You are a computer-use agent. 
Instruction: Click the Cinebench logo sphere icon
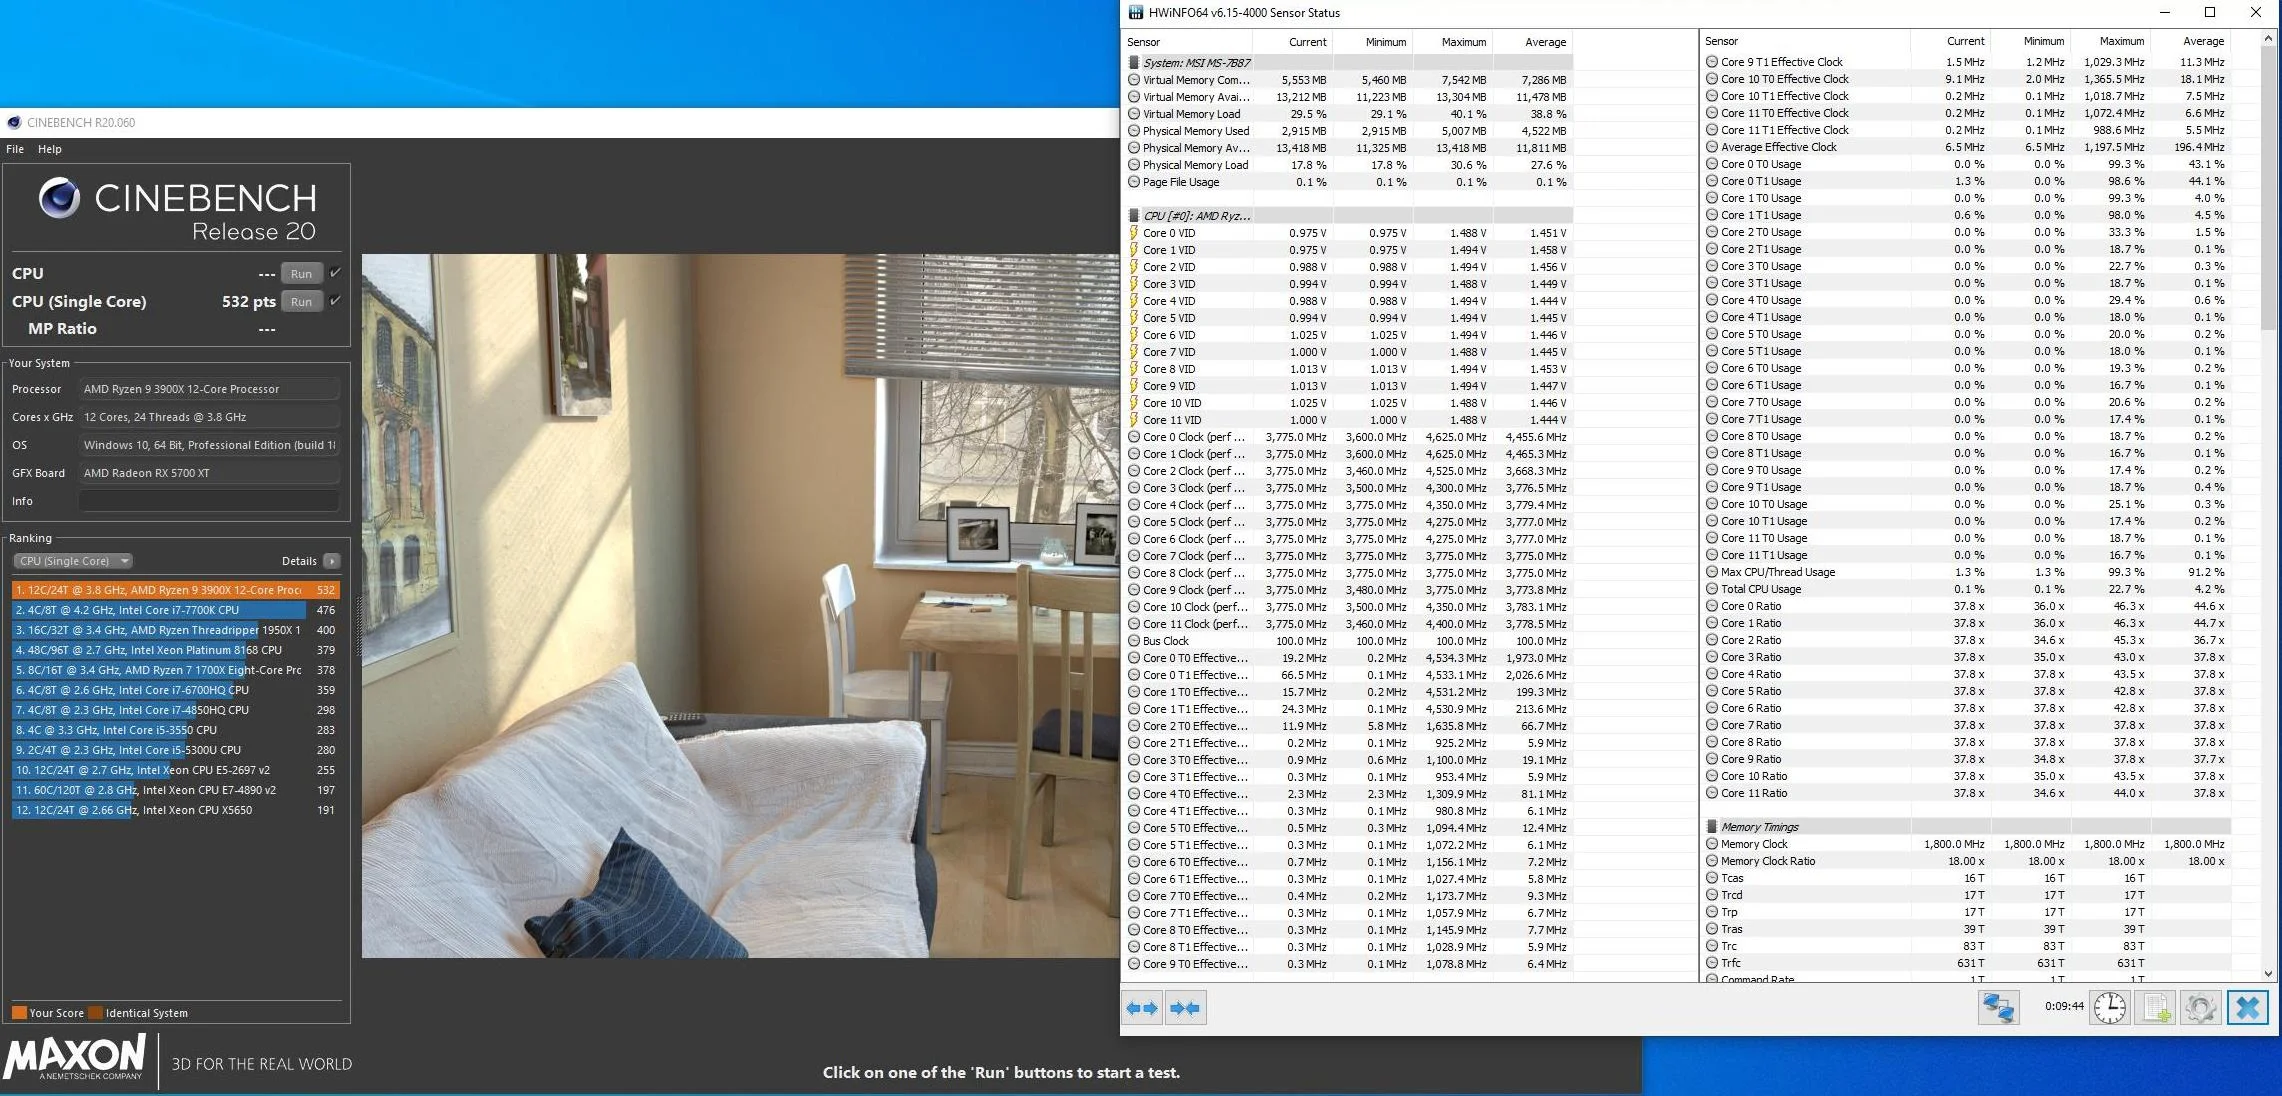(x=59, y=198)
